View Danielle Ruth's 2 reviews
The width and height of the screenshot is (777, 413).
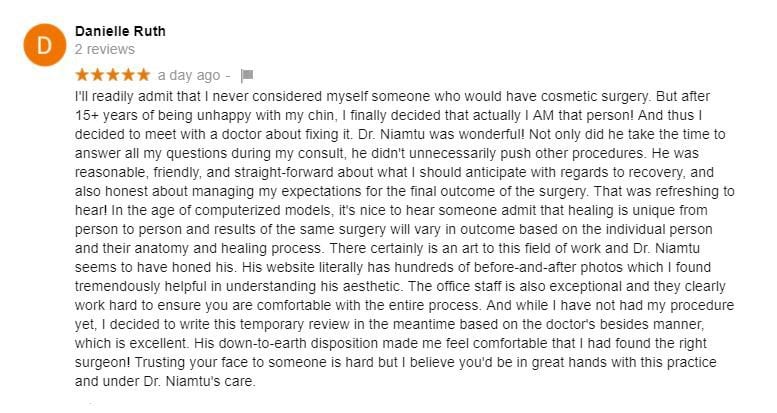point(105,49)
